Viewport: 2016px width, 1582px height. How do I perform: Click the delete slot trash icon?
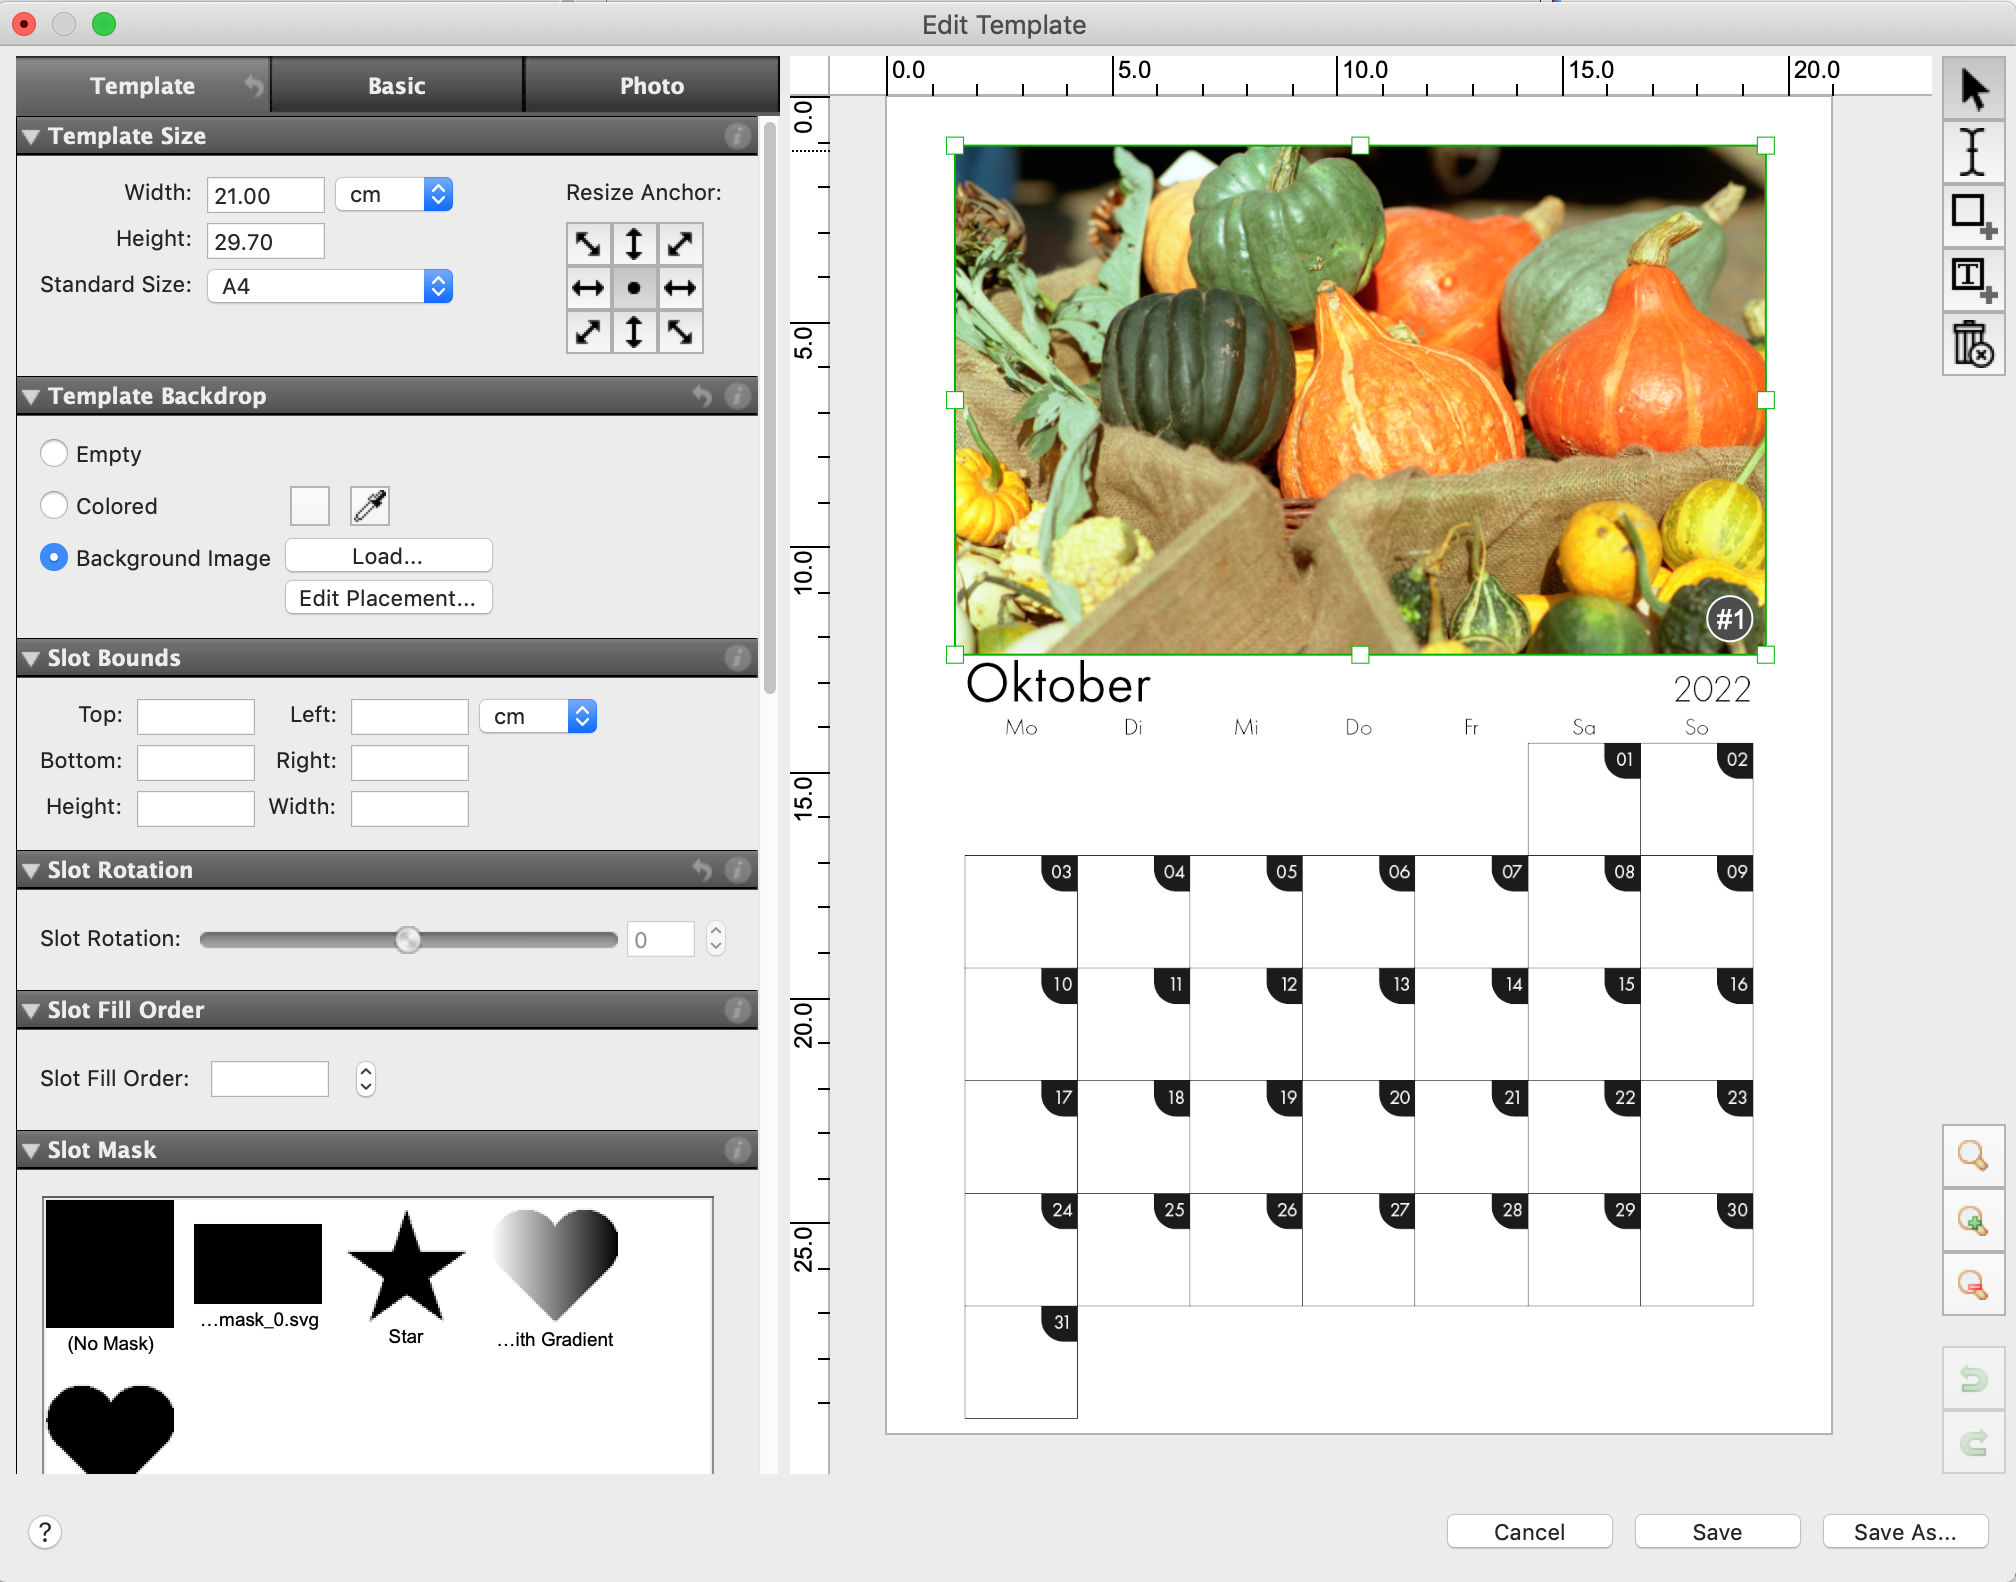[x=1973, y=344]
